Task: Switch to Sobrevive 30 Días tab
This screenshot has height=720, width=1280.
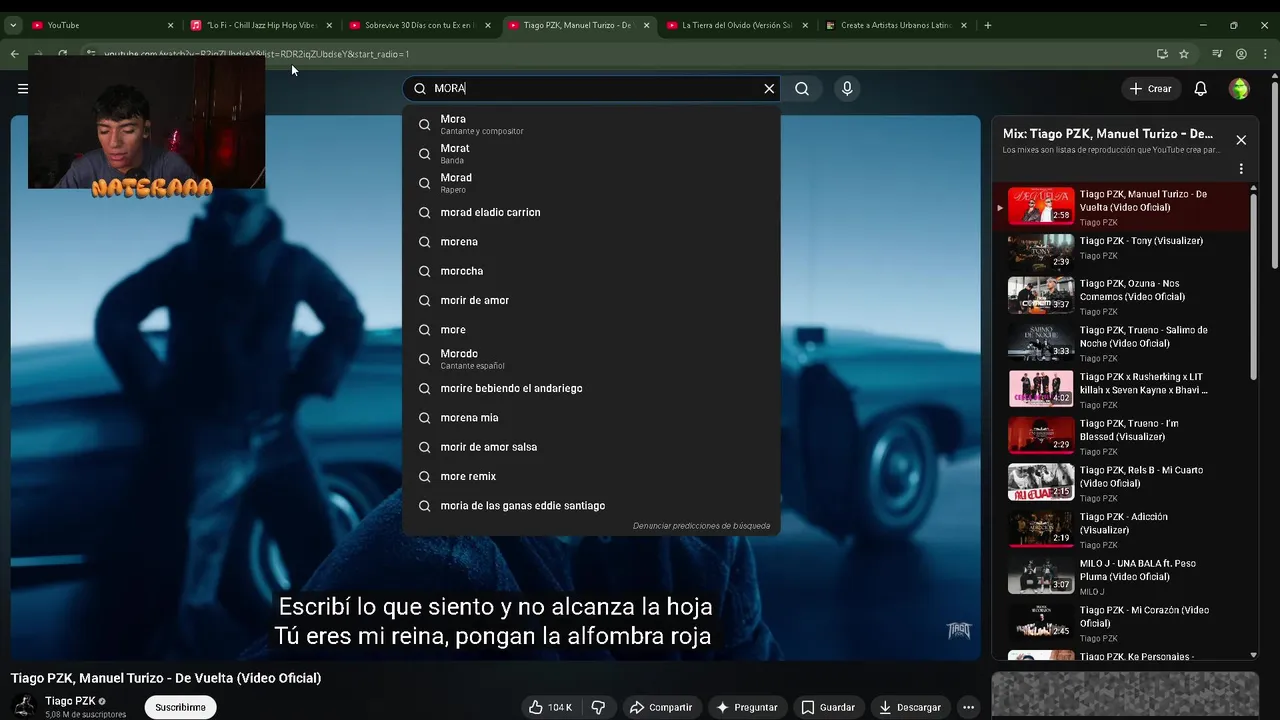Action: pyautogui.click(x=418, y=25)
